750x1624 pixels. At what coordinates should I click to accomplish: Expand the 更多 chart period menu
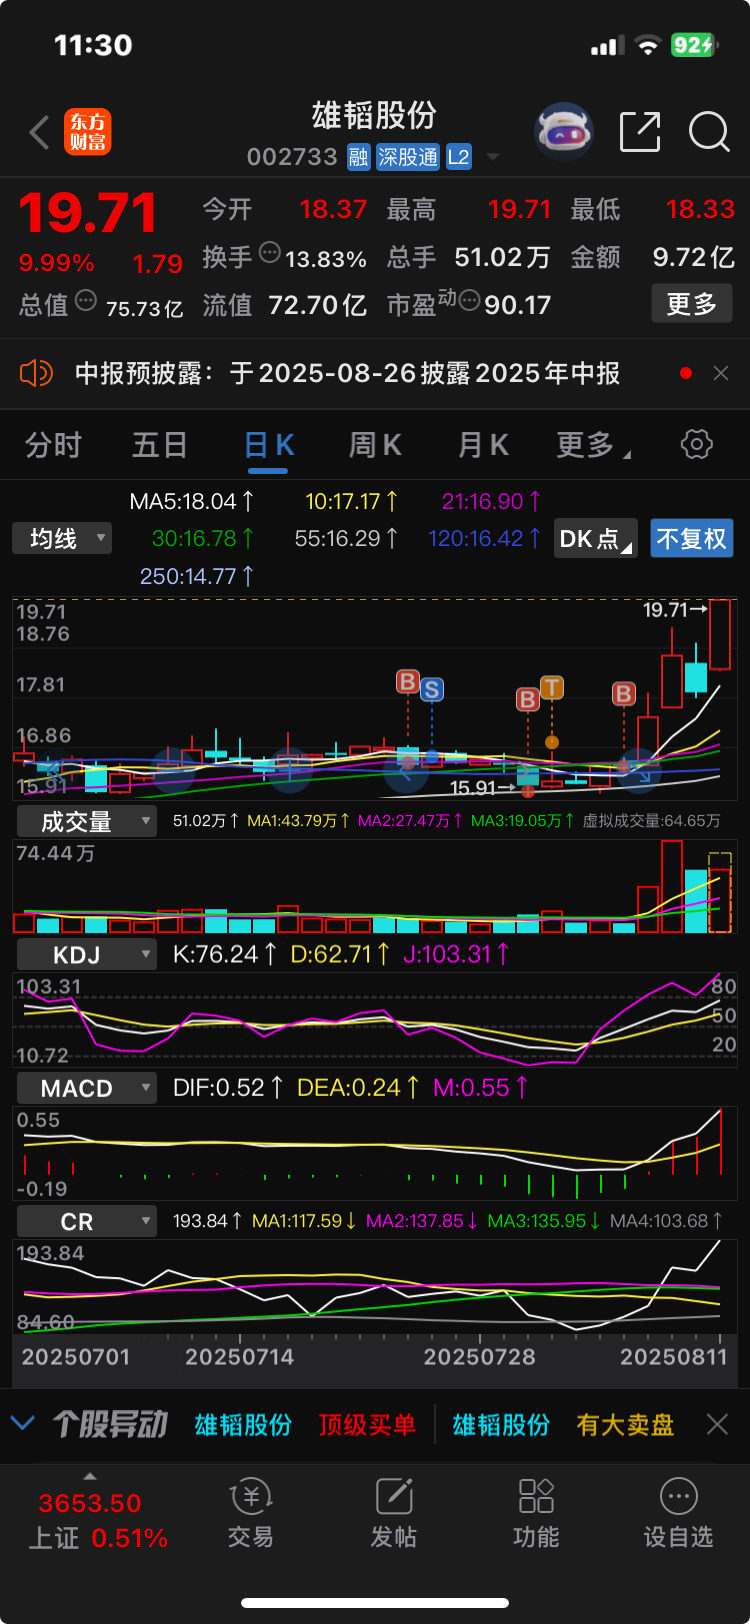[x=593, y=445]
